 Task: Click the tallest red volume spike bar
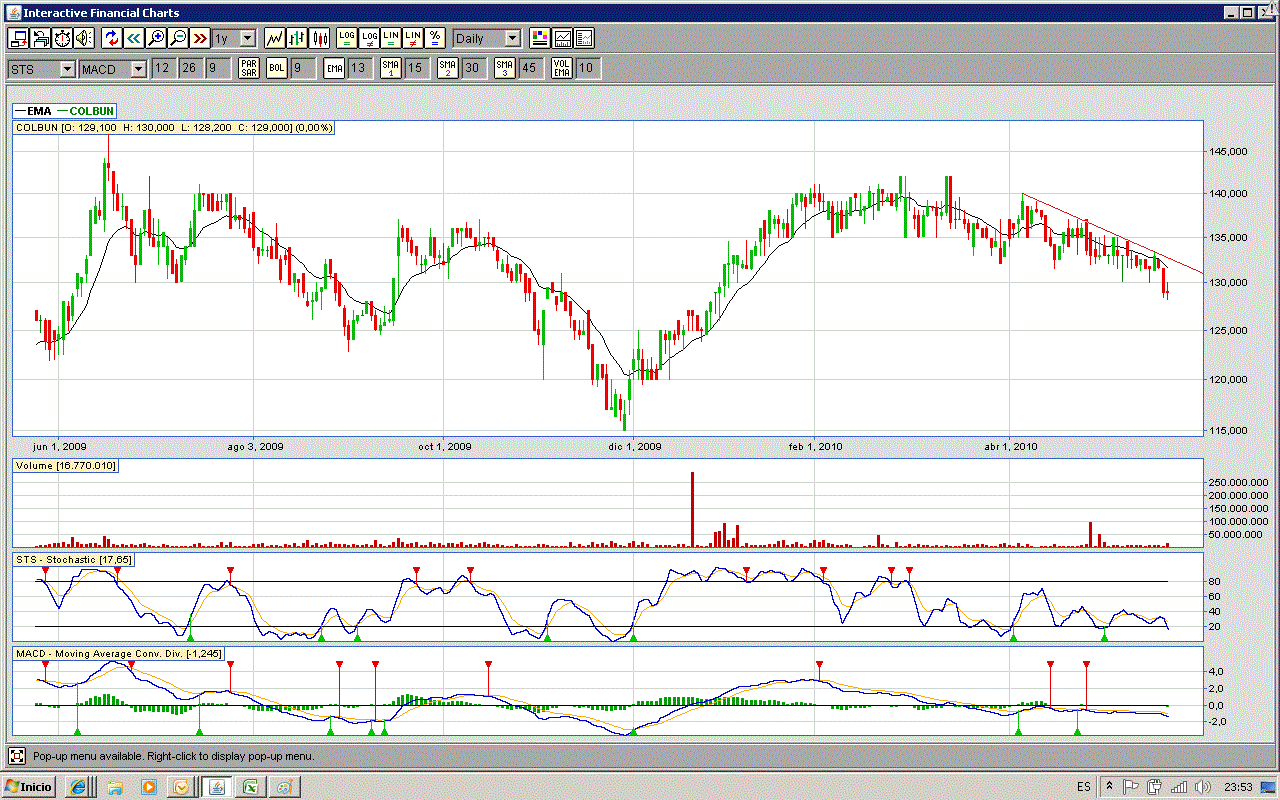pyautogui.click(x=692, y=509)
